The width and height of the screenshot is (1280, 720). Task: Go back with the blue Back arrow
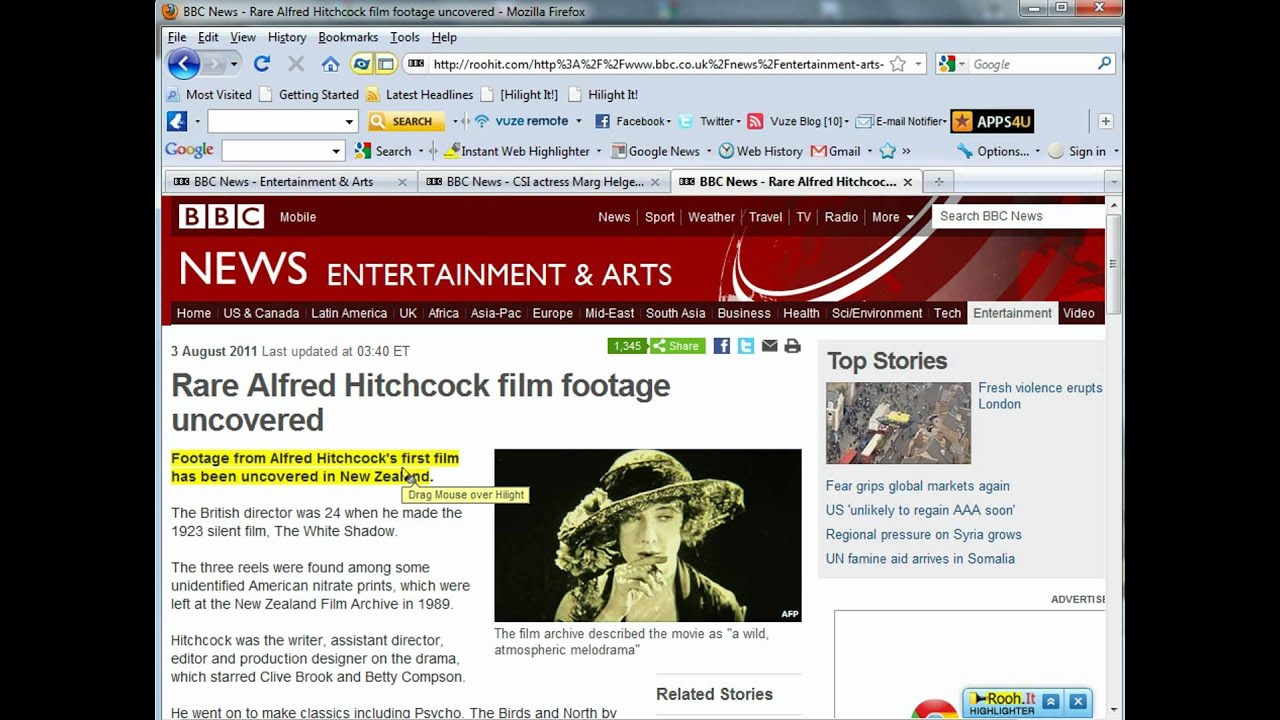coord(184,64)
